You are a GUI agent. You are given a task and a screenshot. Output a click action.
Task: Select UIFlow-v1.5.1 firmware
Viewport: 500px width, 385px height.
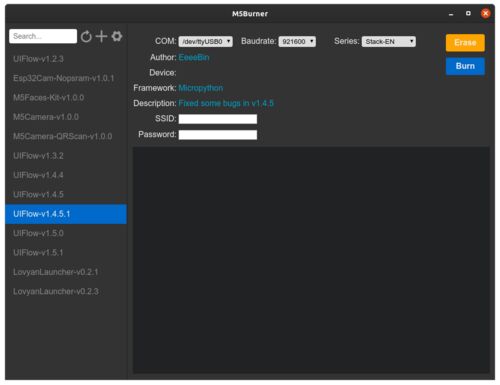(66, 253)
